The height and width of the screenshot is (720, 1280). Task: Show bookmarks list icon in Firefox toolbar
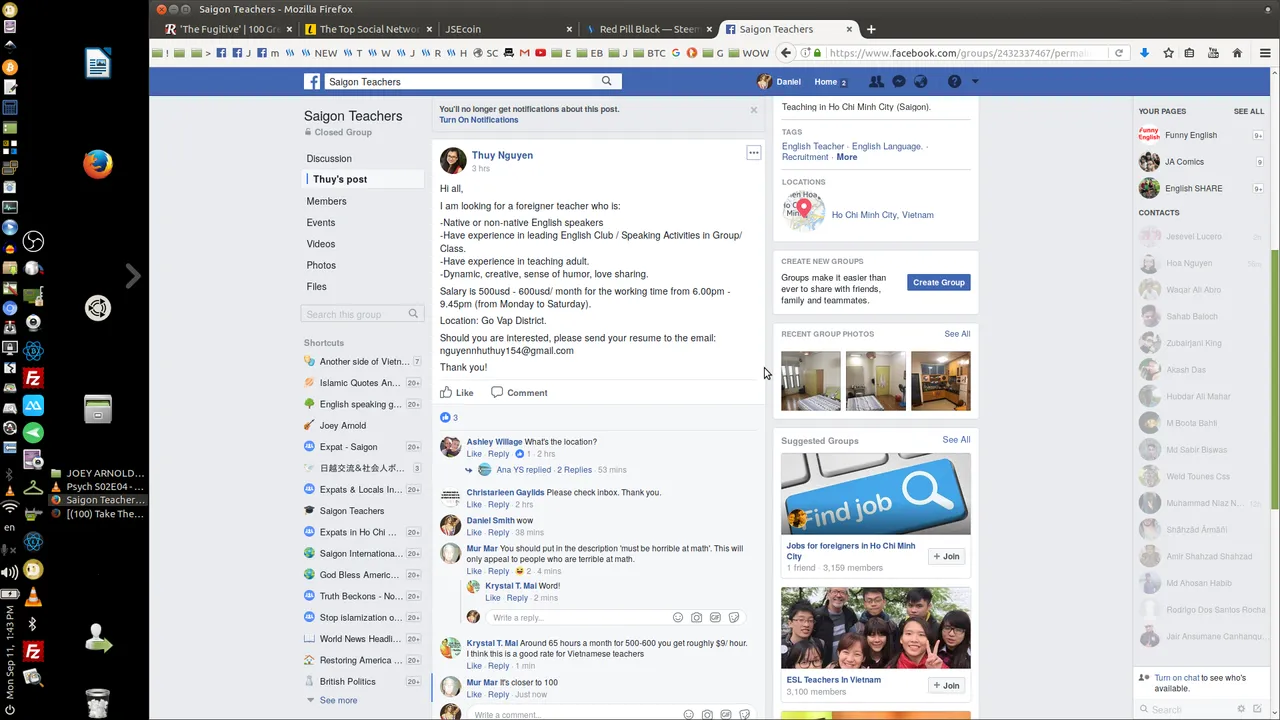(x=1189, y=53)
